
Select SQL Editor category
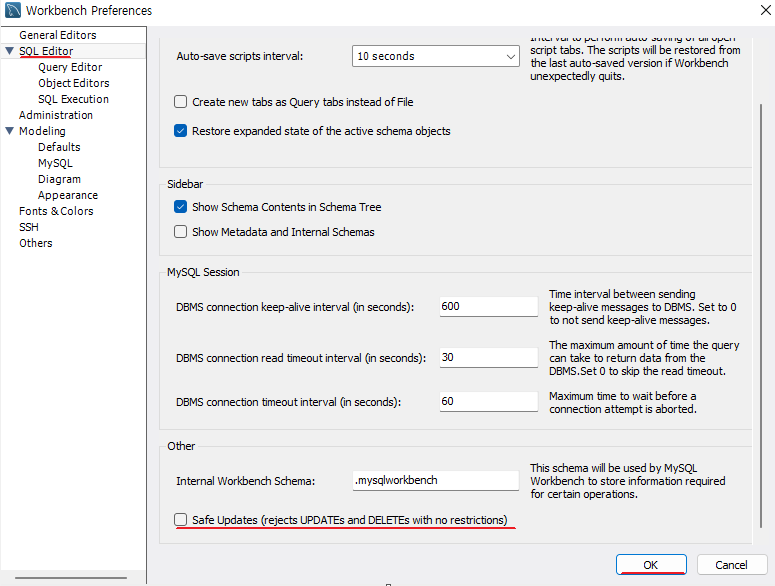click(x=46, y=51)
